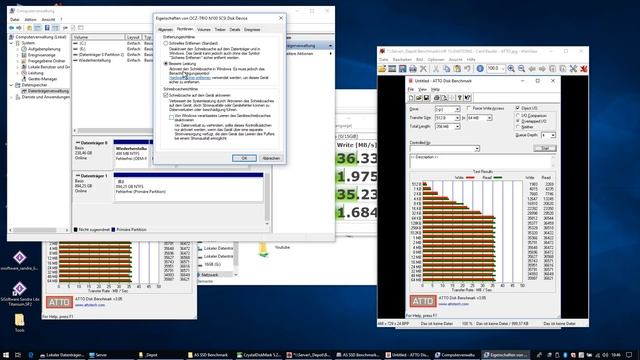This screenshot has height=360, width=640.
Task: Collapse Datenspeicher tree node
Action: point(11,85)
